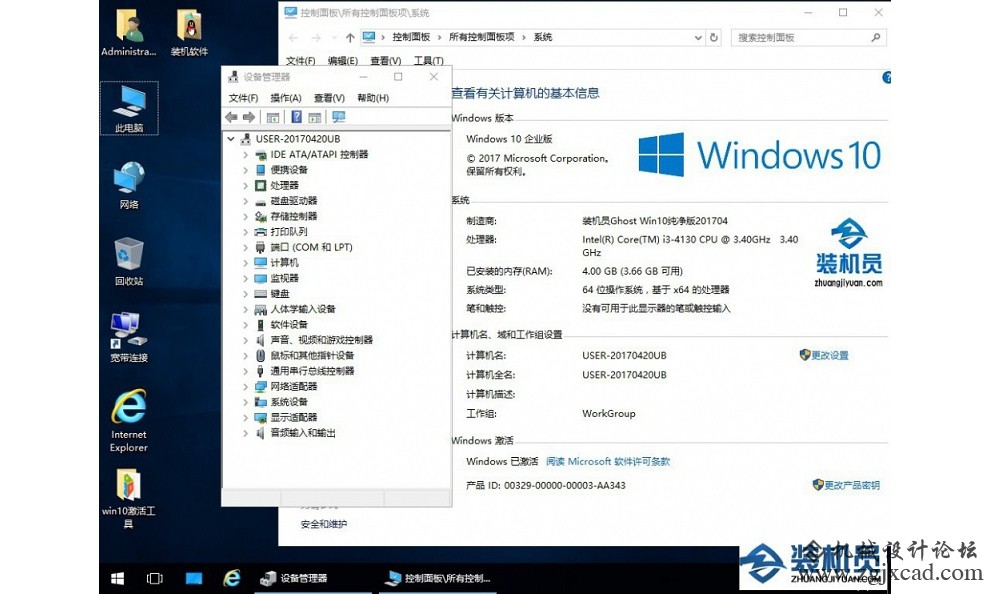Click the blue help toolbar icon in Device Manager

[296, 117]
